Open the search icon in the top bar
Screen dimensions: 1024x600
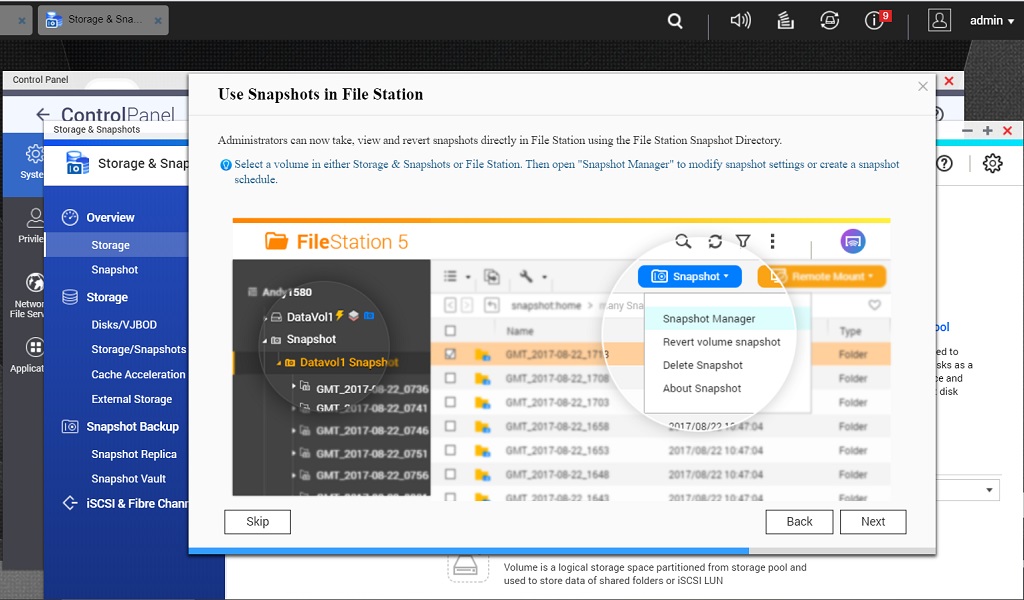coord(675,22)
